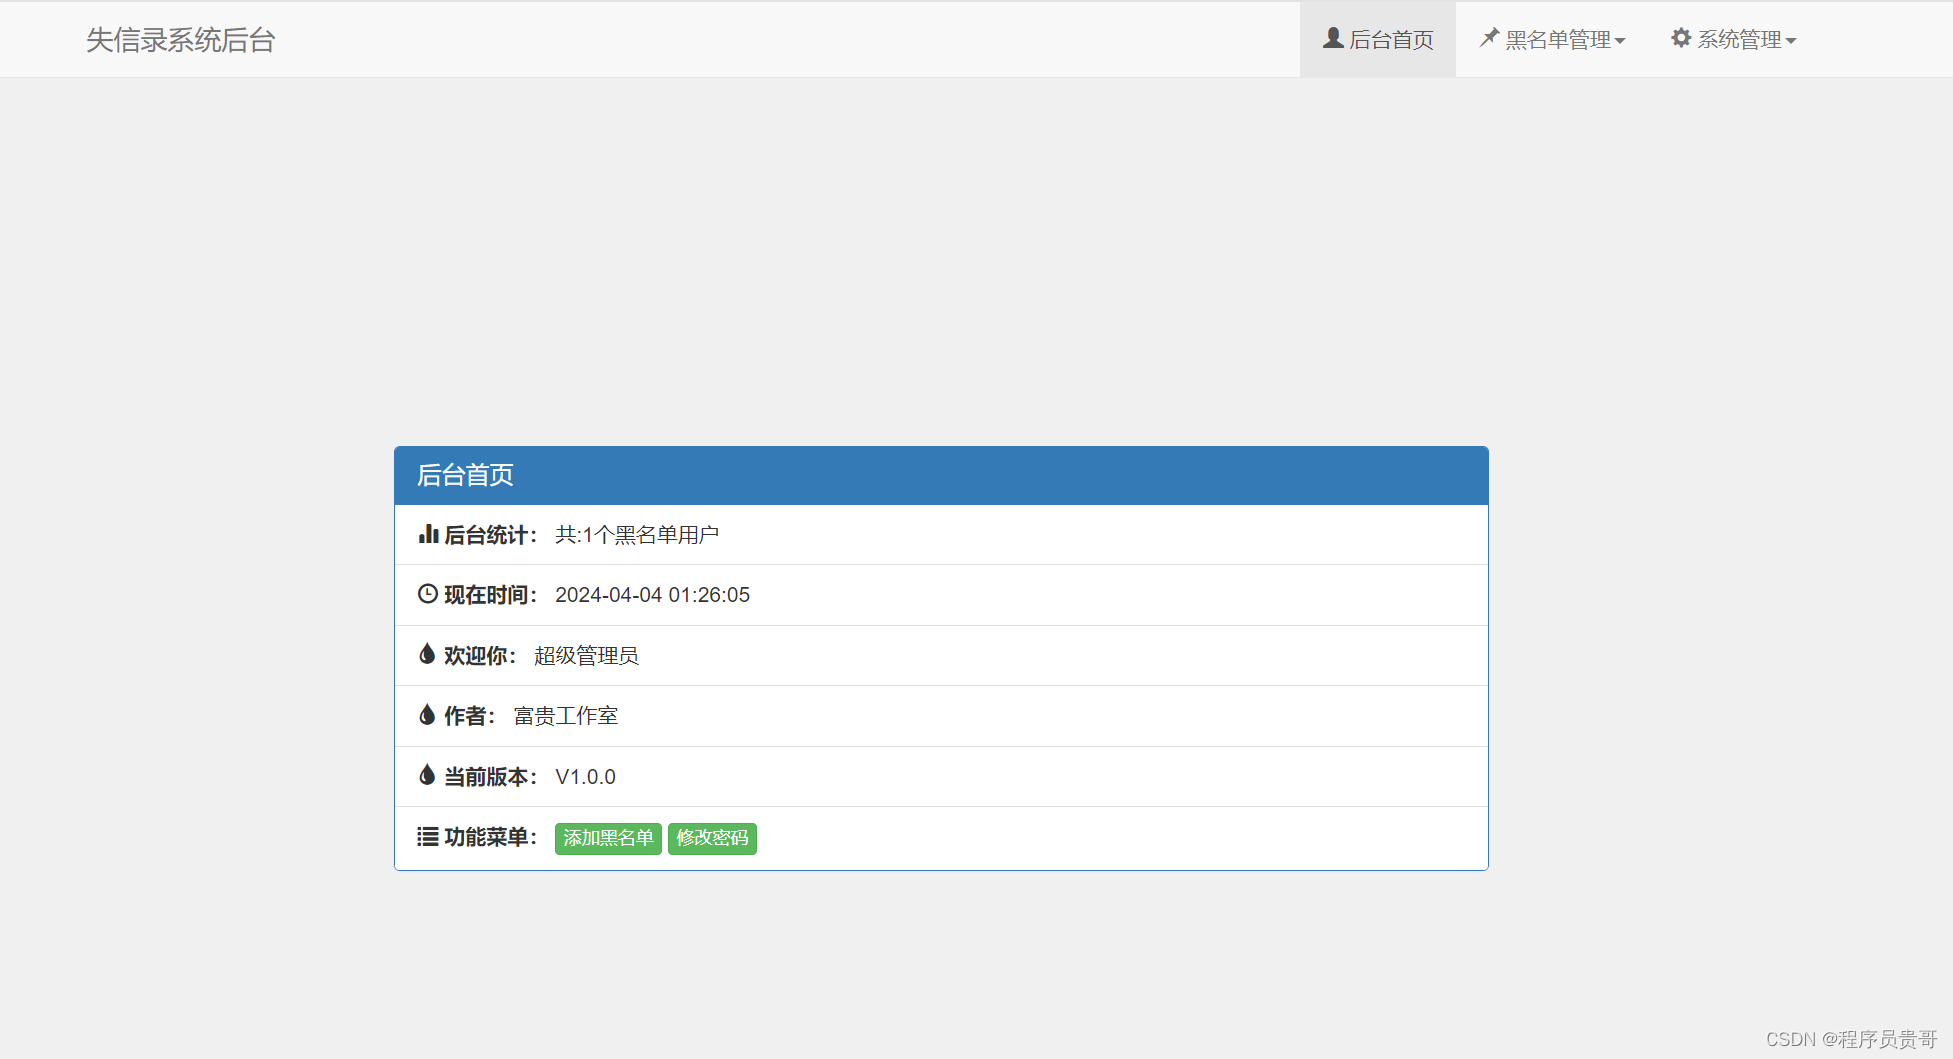Click the version value V1.0.0
The image size is (1953, 1059).
[x=585, y=777]
